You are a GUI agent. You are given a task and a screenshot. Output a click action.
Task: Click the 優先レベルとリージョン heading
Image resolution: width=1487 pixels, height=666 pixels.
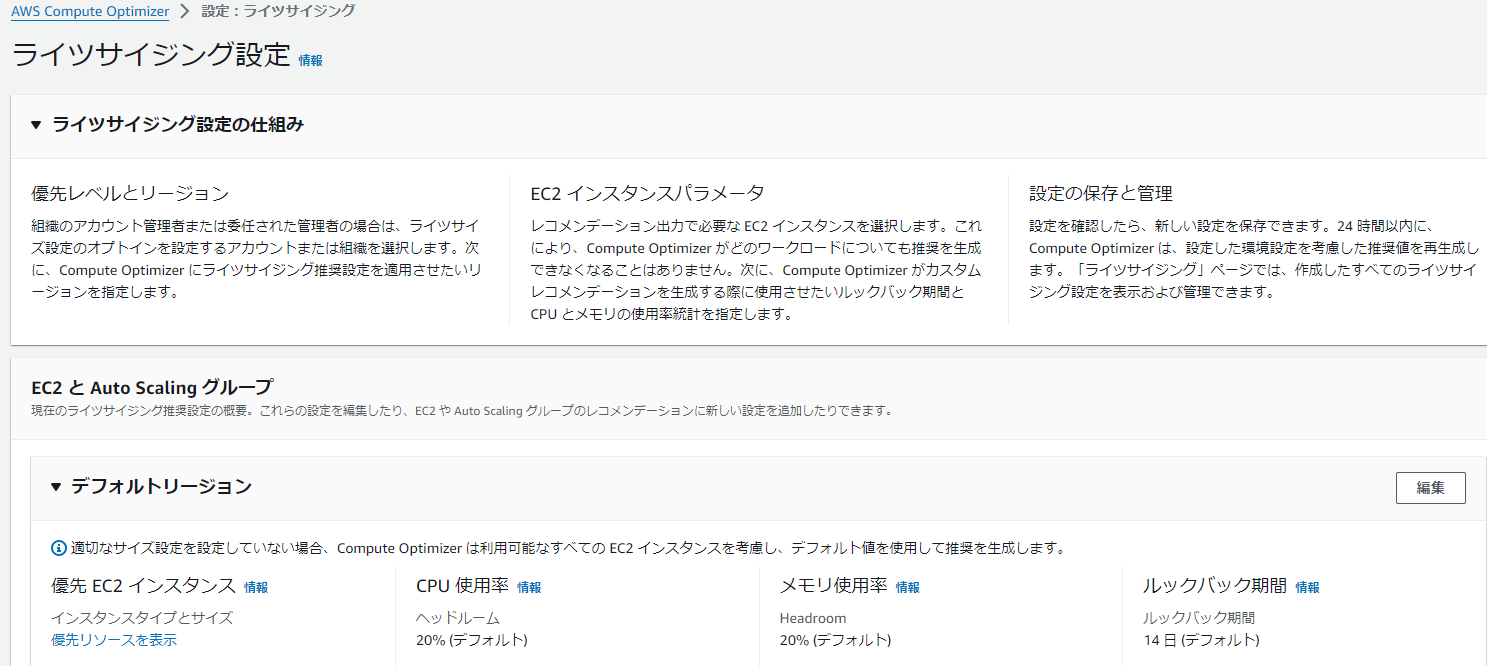tap(130, 193)
